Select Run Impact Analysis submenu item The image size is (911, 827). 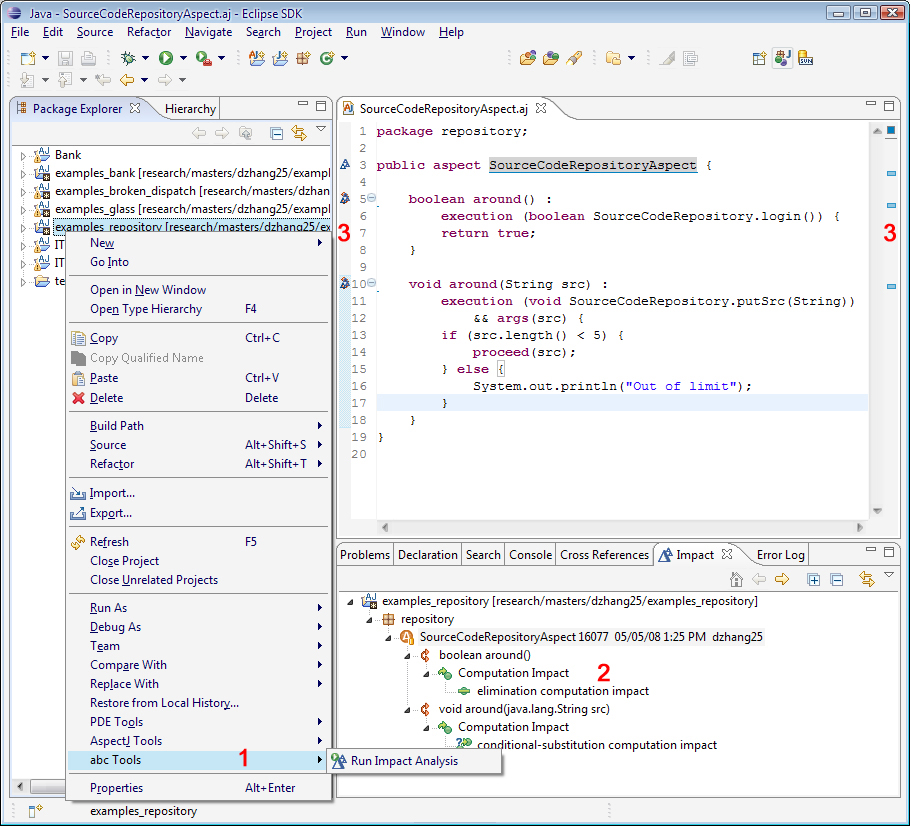pyautogui.click(x=414, y=761)
